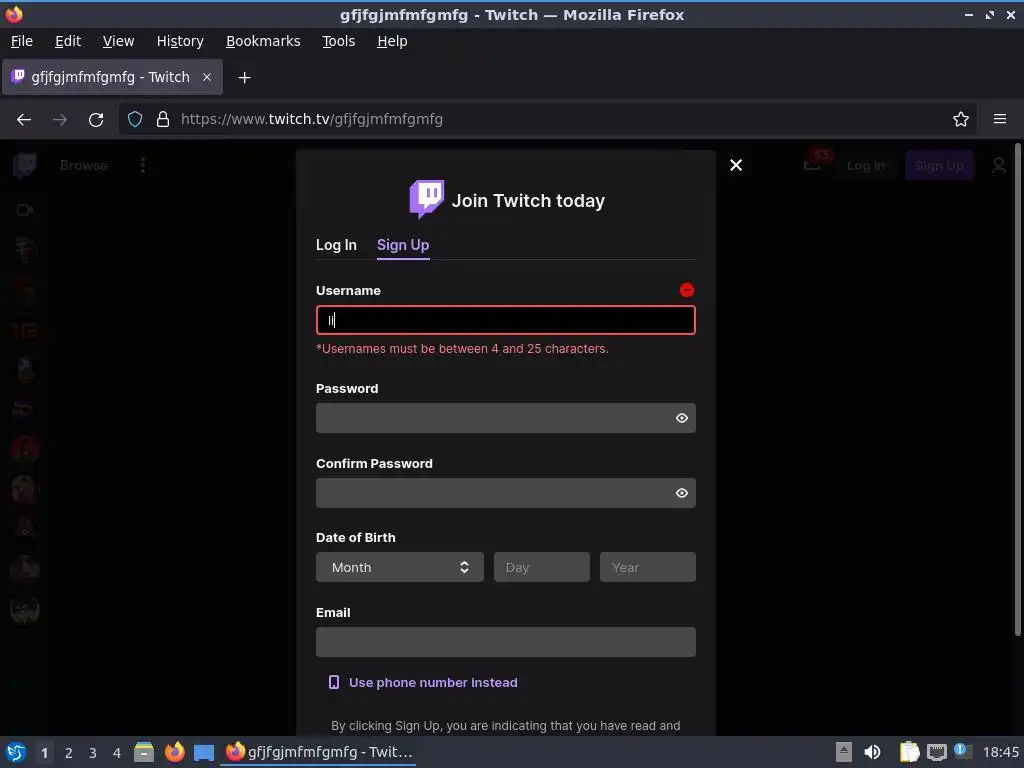
Task: Click the Use phone number instead link
Action: (x=433, y=682)
